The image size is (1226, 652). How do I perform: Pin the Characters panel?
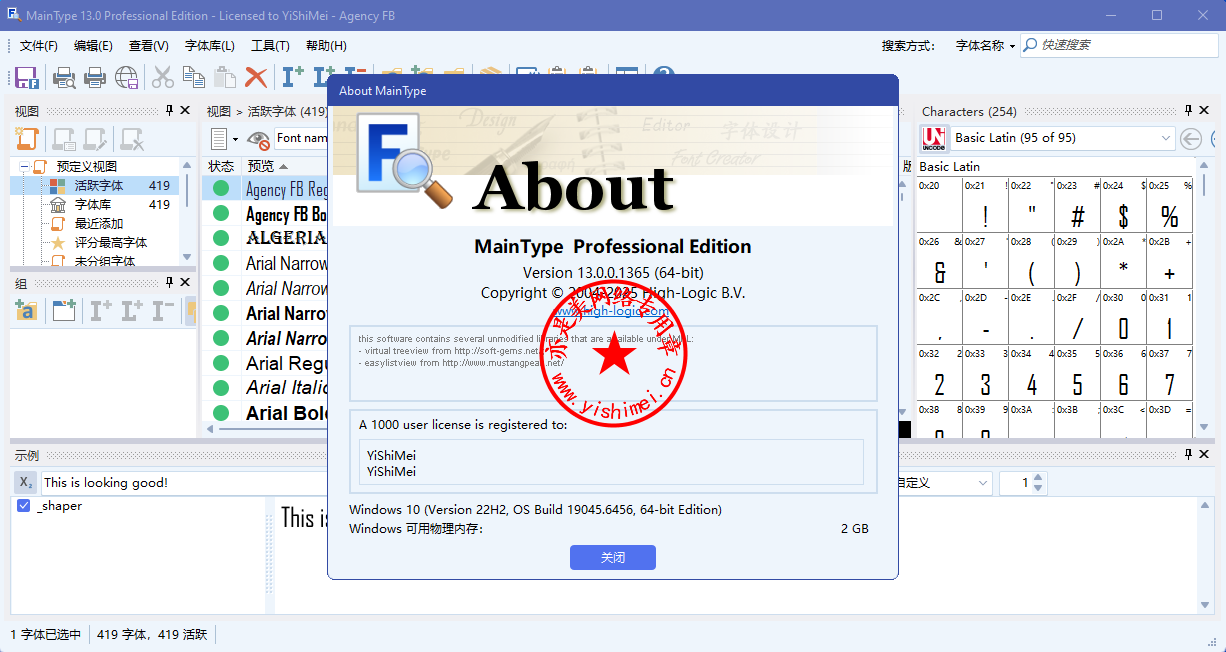pyautogui.click(x=1188, y=111)
